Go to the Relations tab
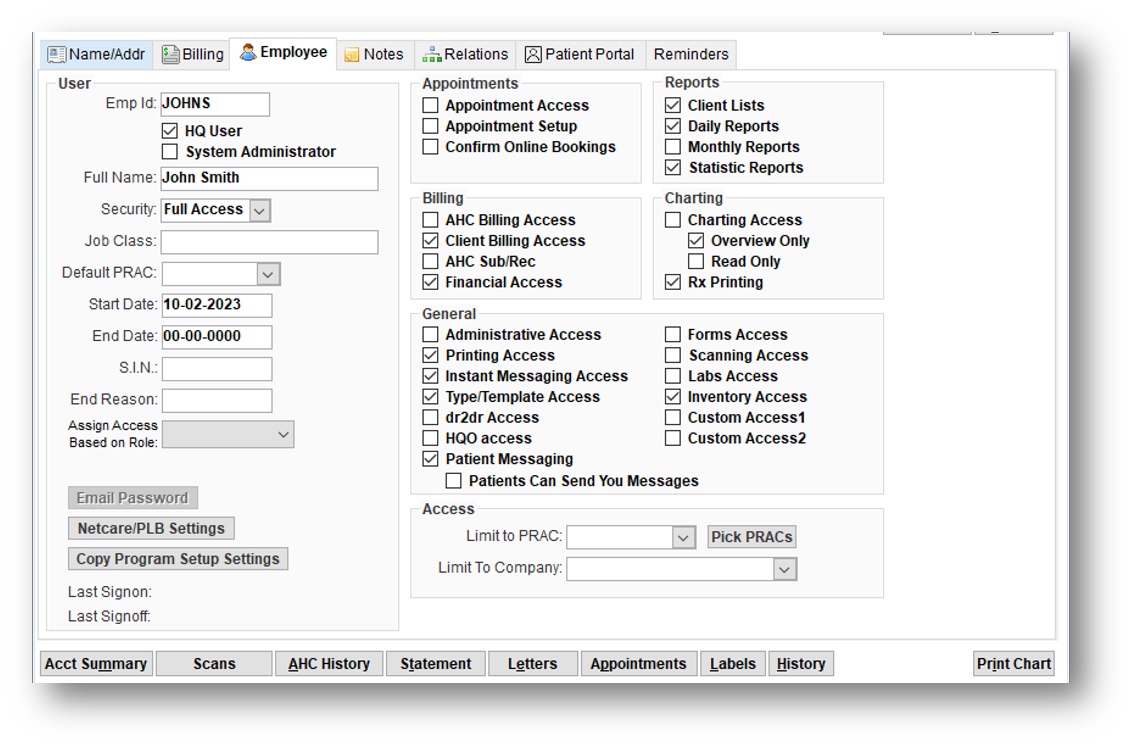This screenshot has width=1135, height=748. (x=465, y=54)
